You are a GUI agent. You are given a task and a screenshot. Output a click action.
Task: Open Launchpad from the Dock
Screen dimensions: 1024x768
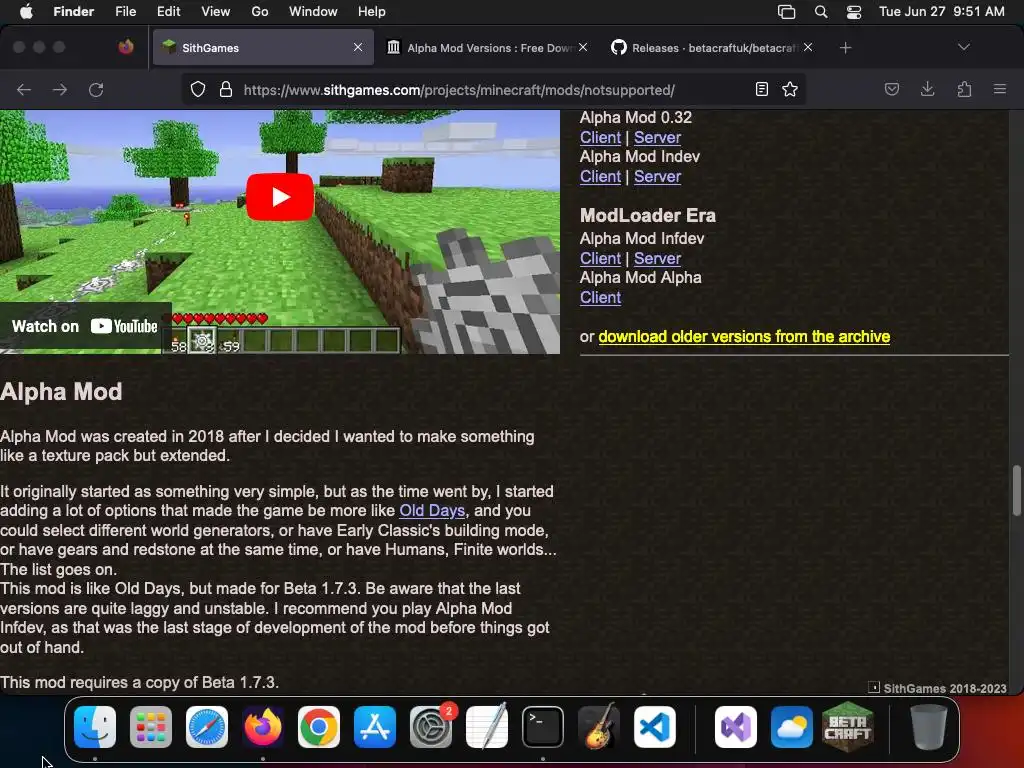pos(151,727)
